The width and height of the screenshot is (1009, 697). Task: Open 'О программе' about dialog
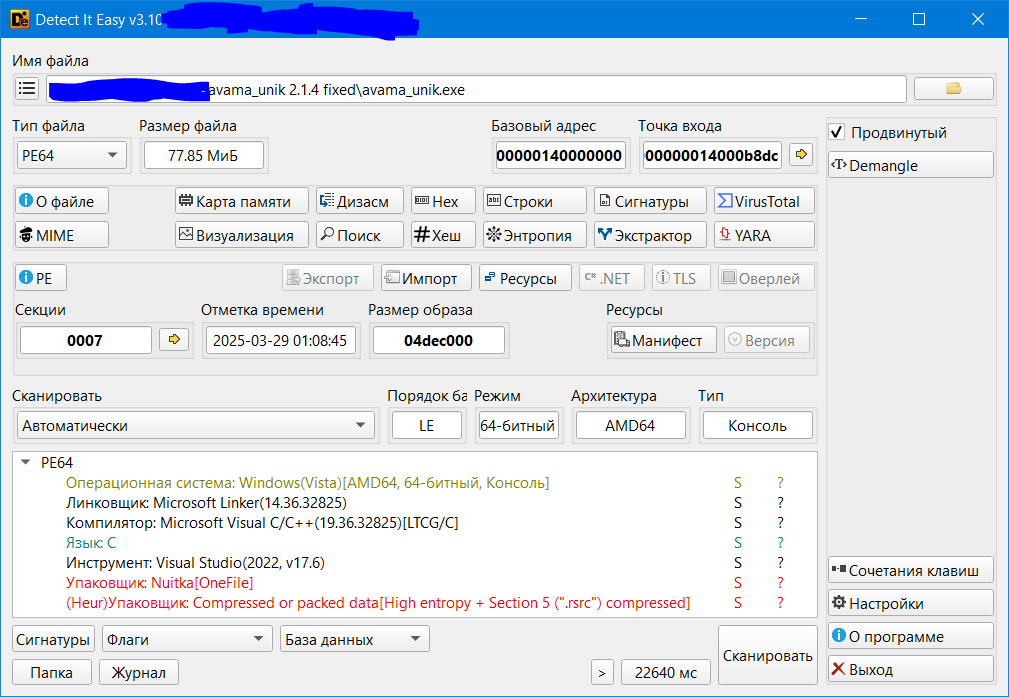tap(911, 637)
